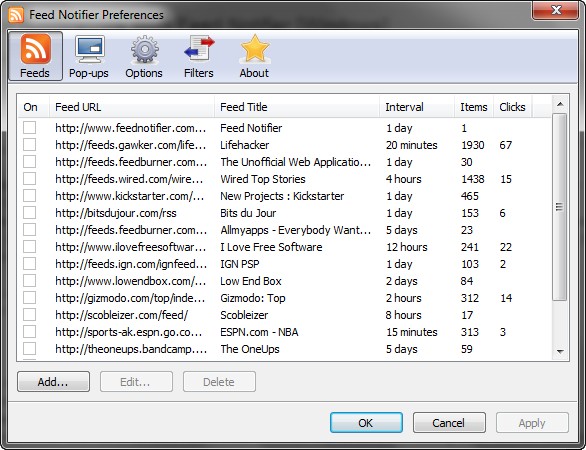The width and height of the screenshot is (586, 450).
Task: Click the Scobleizer feed title
Action: (244, 315)
